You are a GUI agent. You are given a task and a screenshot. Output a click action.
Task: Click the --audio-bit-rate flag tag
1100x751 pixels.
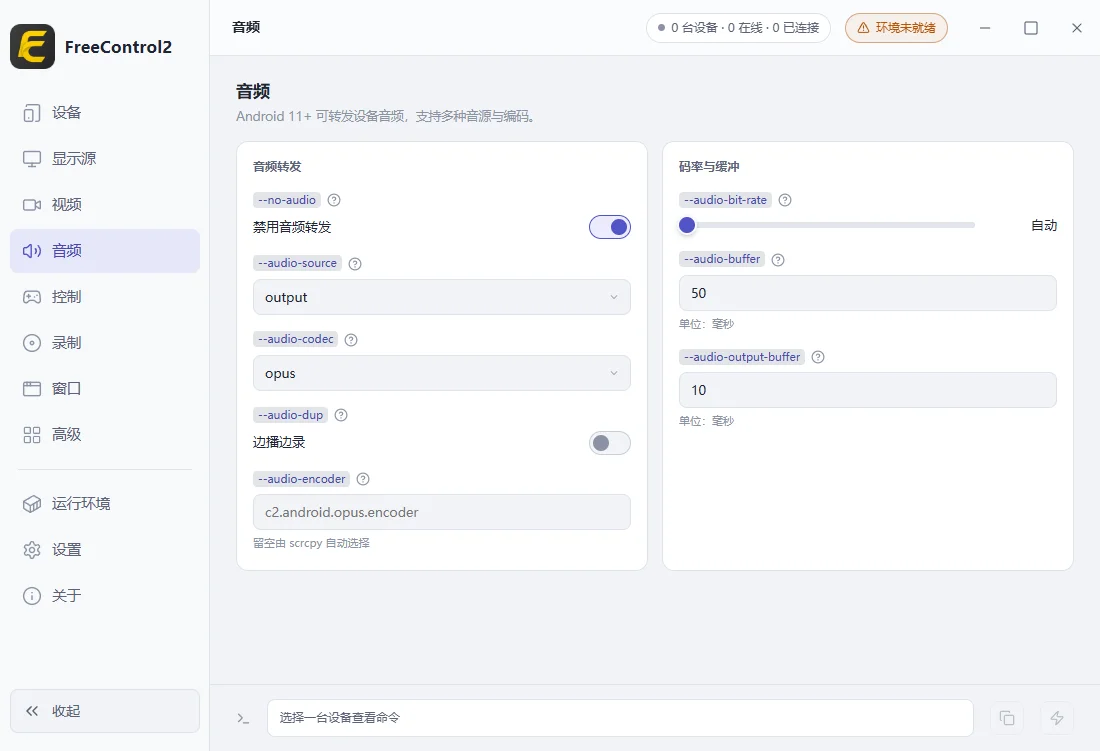725,200
